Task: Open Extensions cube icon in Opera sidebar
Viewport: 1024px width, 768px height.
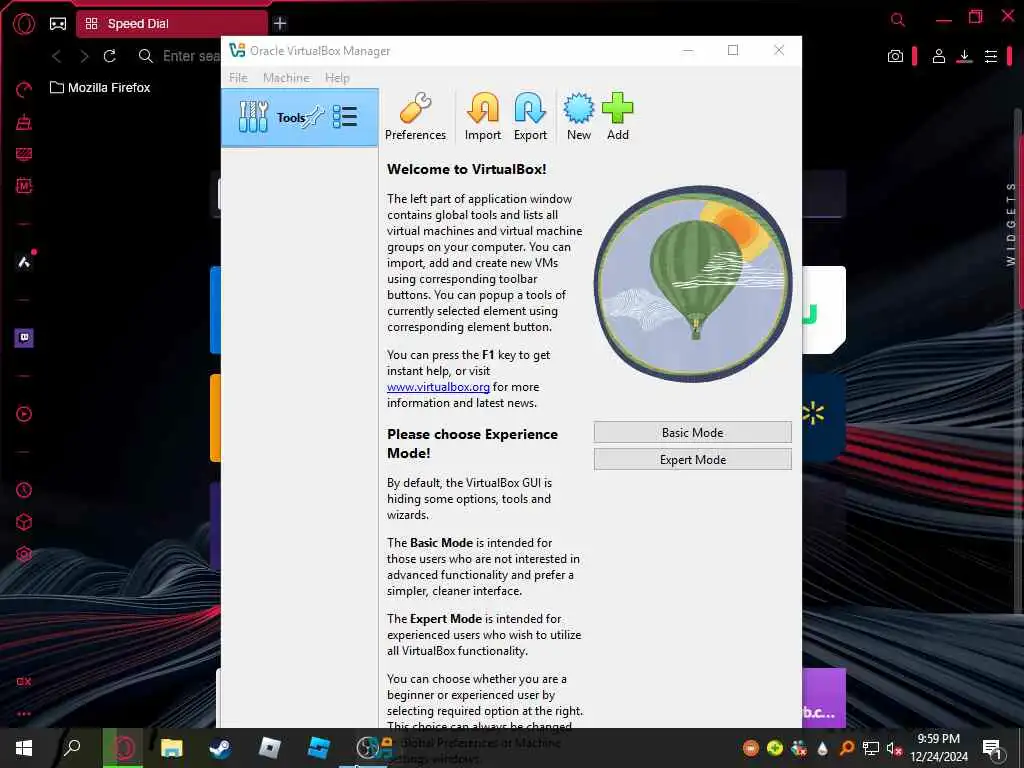Action: [x=24, y=522]
